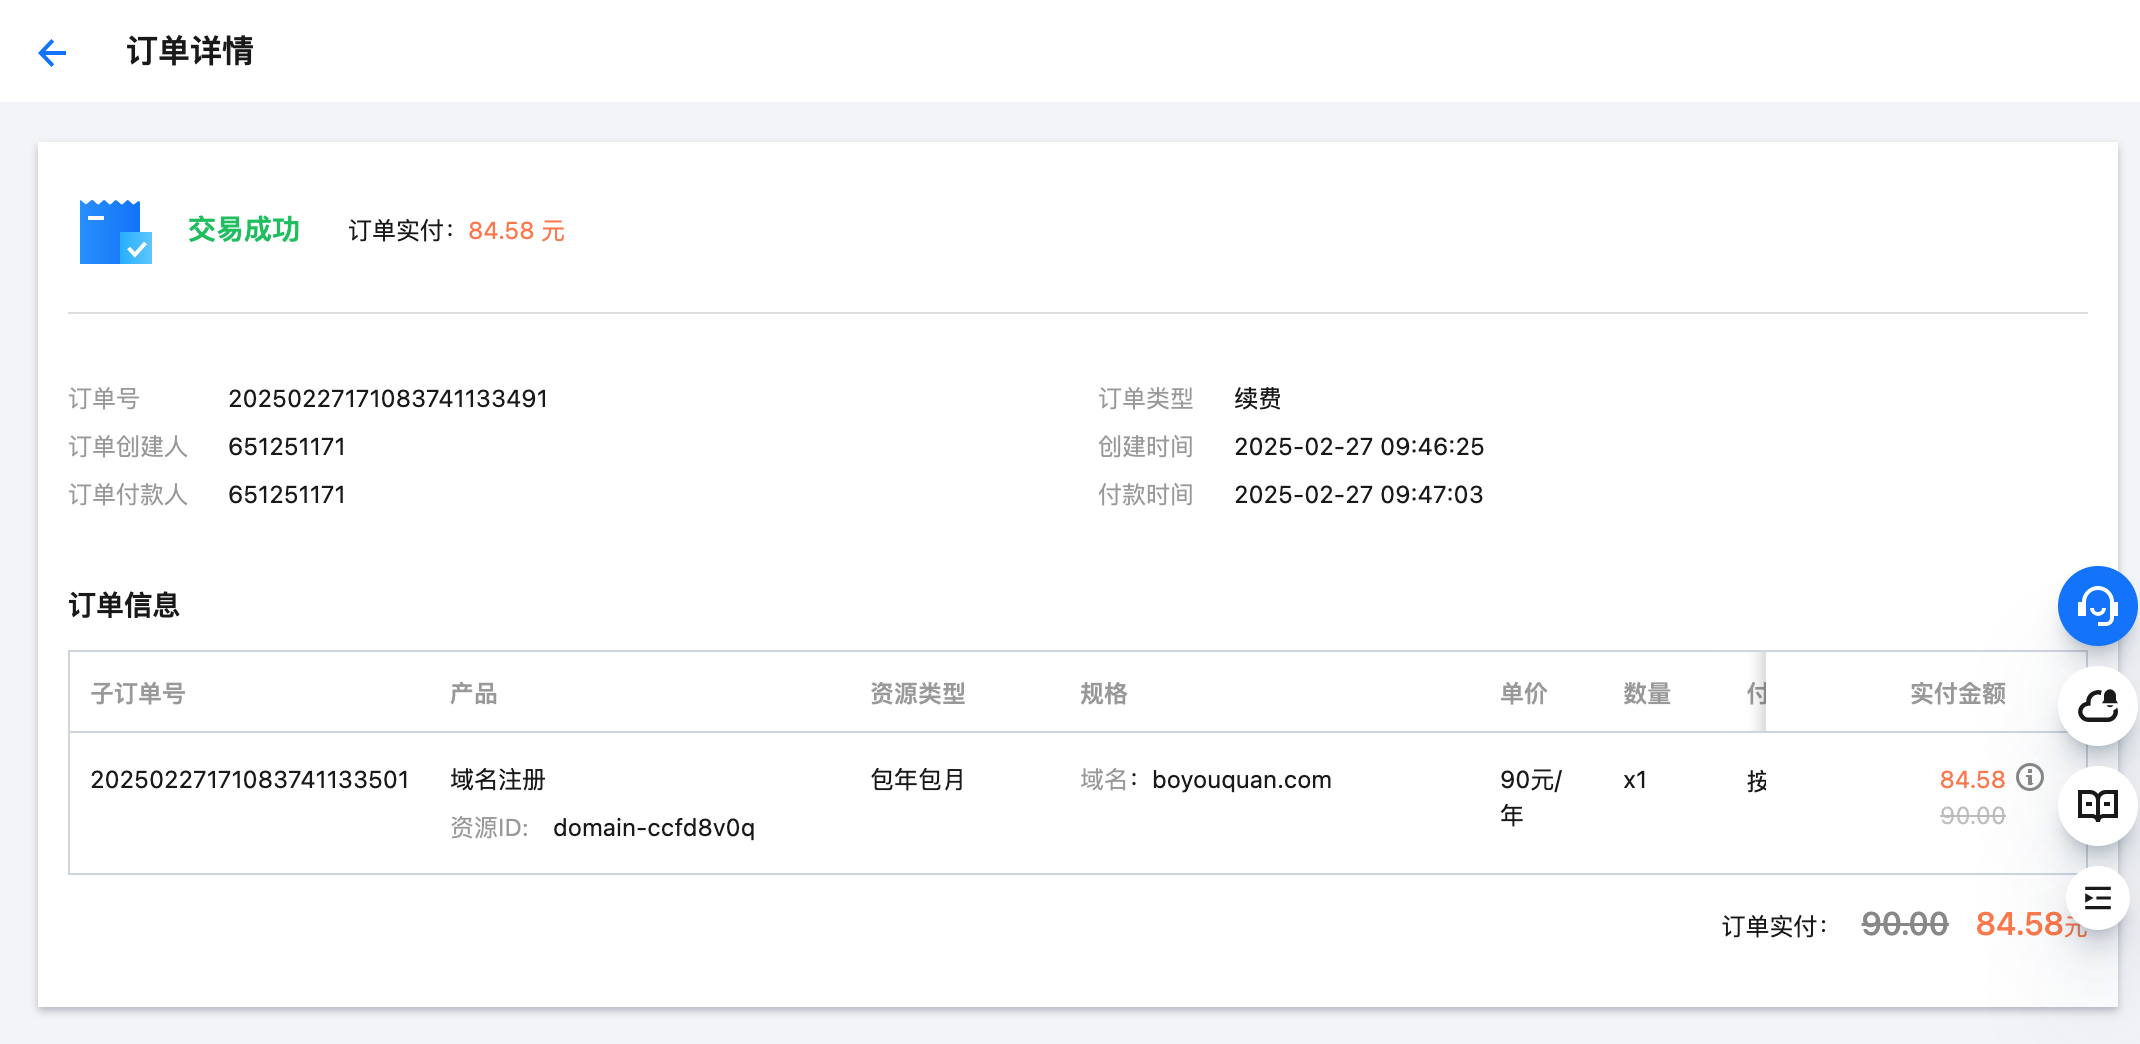Click the info icon beside 84.58

tap(2029, 777)
